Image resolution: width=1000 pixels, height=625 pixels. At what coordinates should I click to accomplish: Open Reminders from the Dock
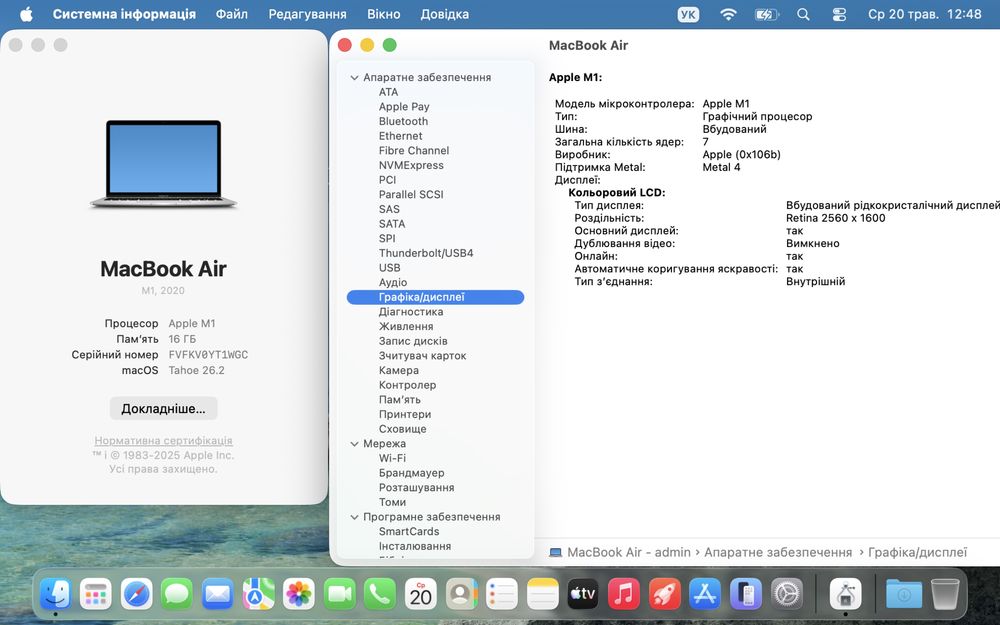point(502,594)
